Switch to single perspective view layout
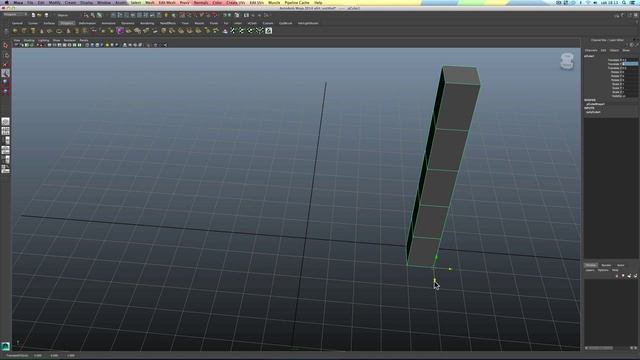This screenshot has height=360, width=640. [x=5, y=122]
